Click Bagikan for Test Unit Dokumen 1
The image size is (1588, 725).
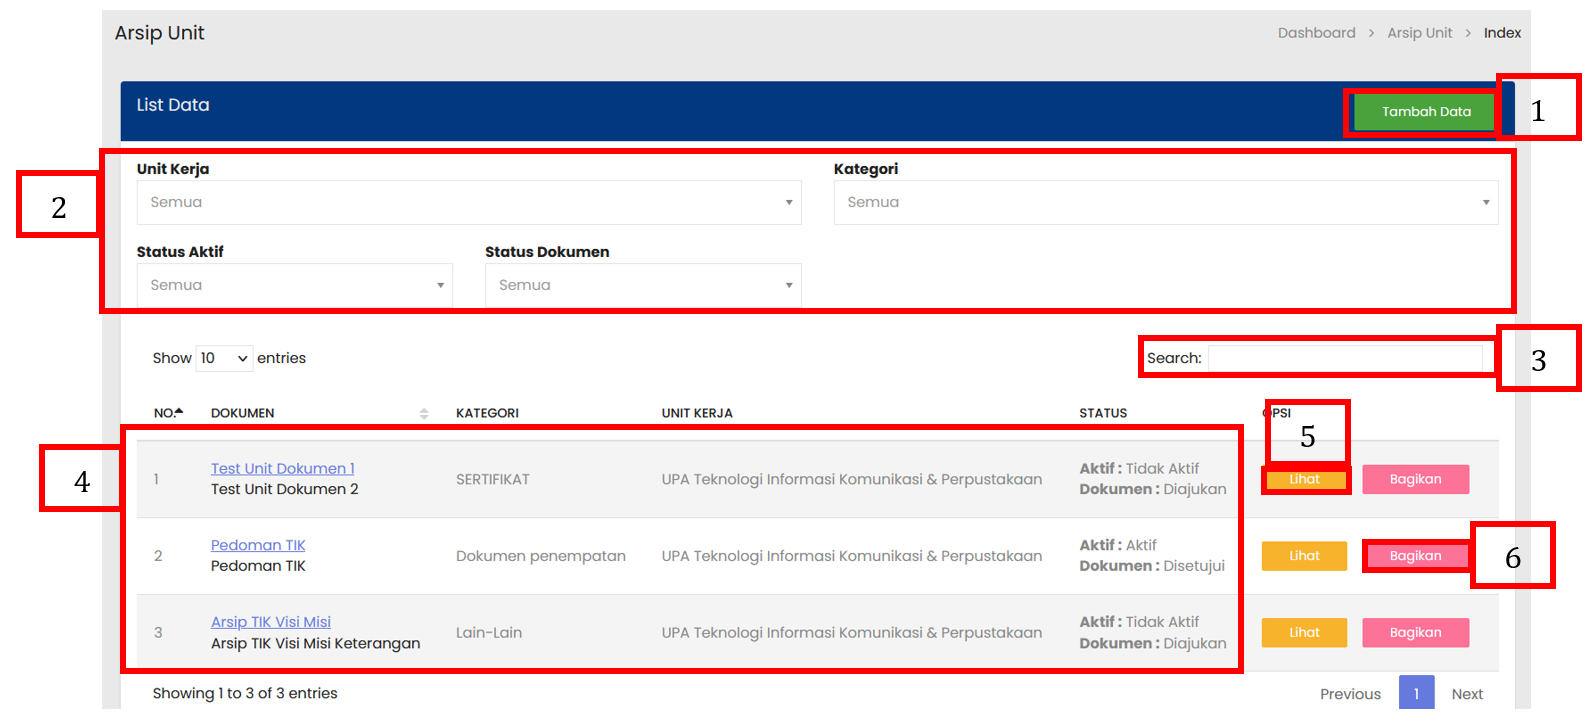[x=1415, y=480]
